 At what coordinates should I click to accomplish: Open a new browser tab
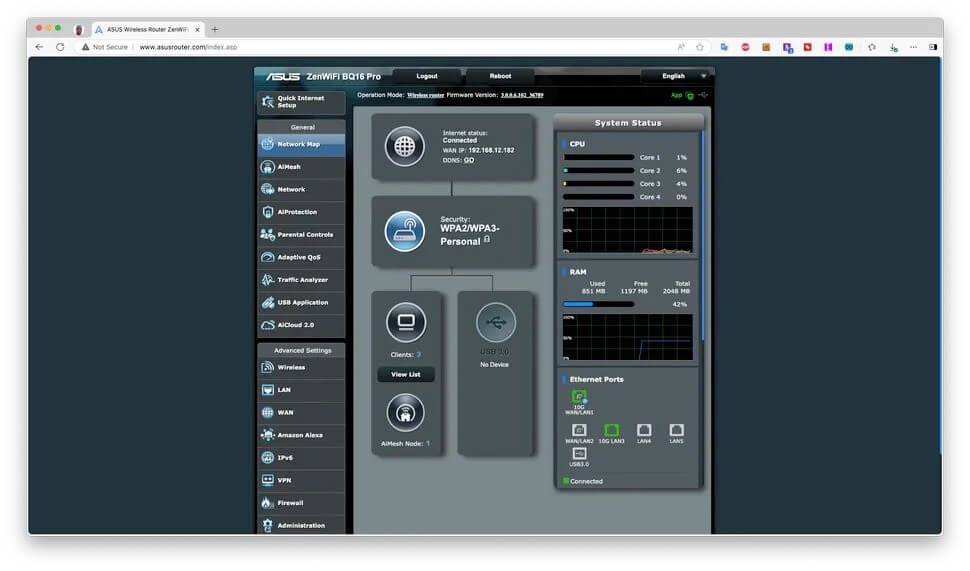coord(215,29)
